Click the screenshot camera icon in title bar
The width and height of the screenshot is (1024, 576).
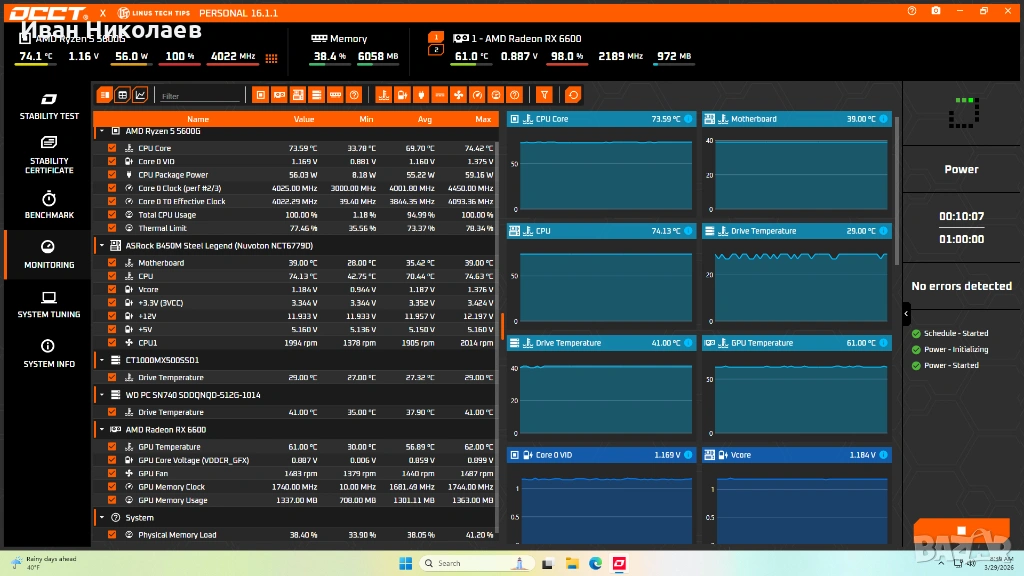pos(935,11)
